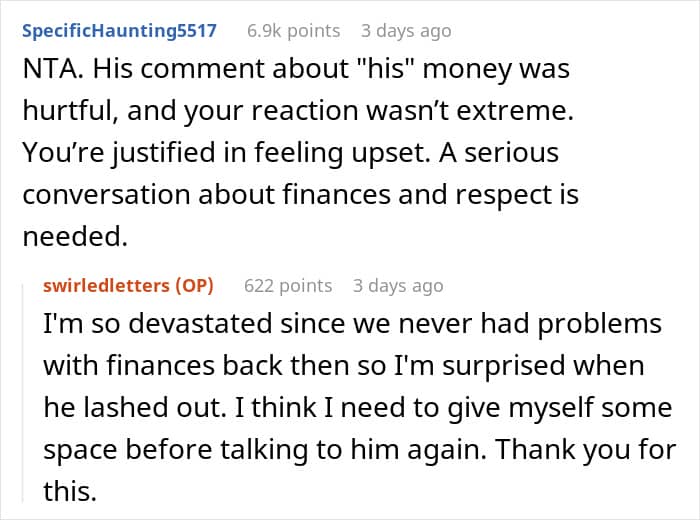This screenshot has width=700, height=520.
Task: Click the top comment's "3 days ago" timestamp
Action: 406,31
